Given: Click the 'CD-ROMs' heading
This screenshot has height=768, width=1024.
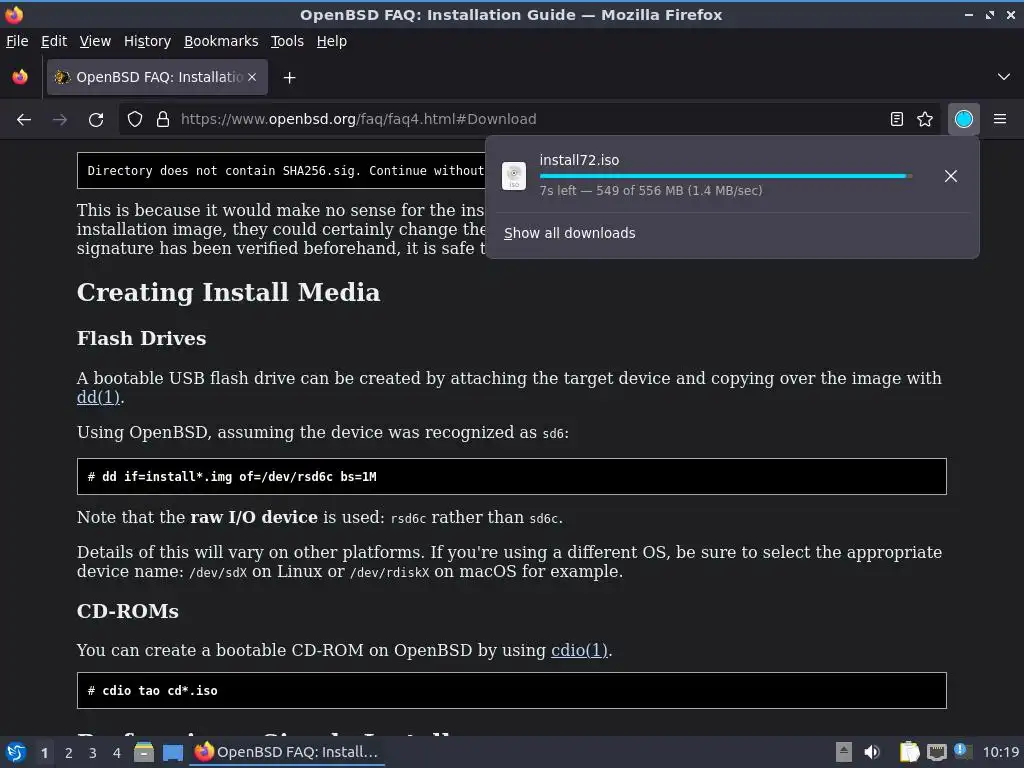Looking at the screenshot, I should 128,611.
